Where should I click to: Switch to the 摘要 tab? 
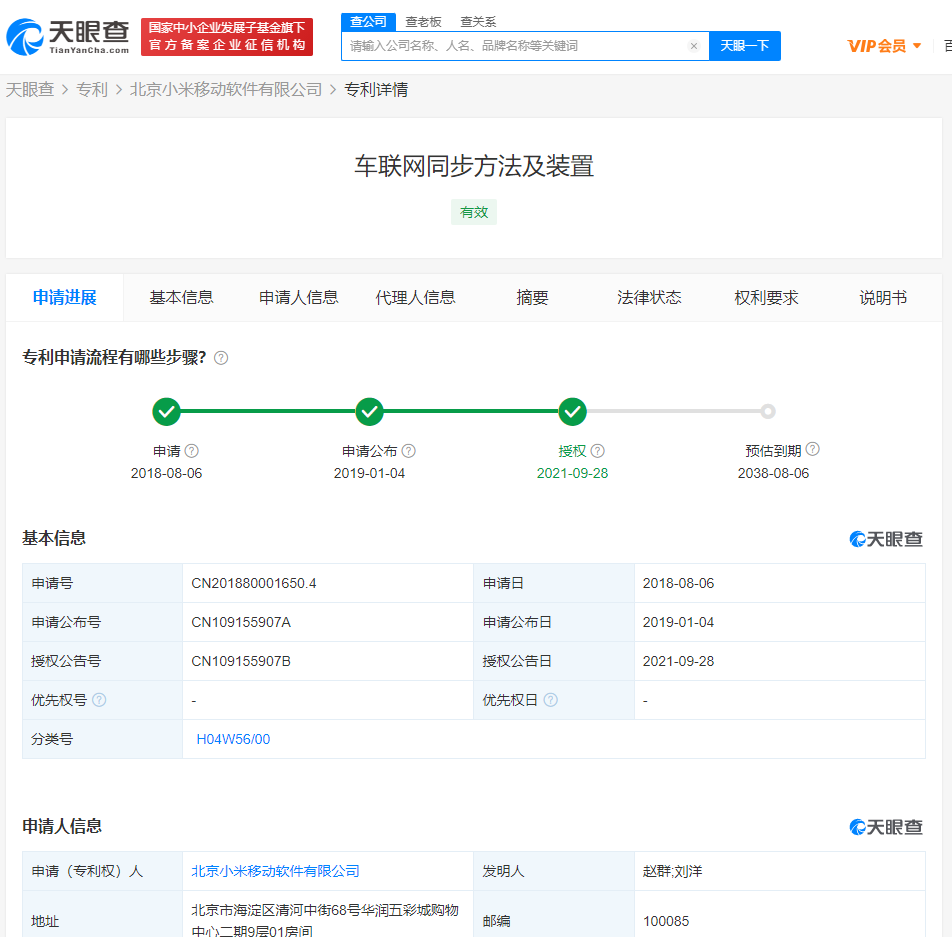point(532,298)
